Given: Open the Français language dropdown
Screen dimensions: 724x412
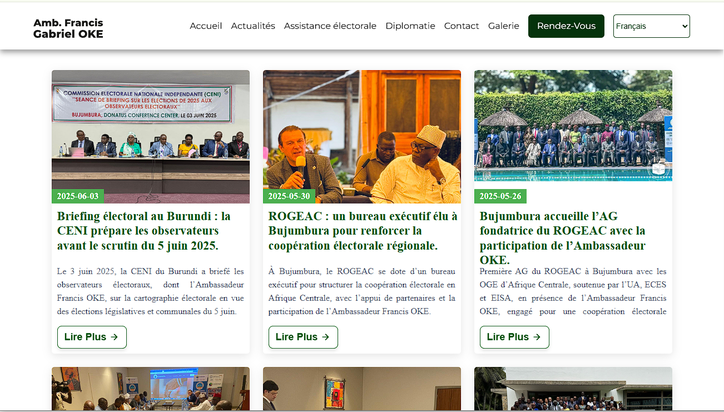Looking at the screenshot, I should [651, 26].
